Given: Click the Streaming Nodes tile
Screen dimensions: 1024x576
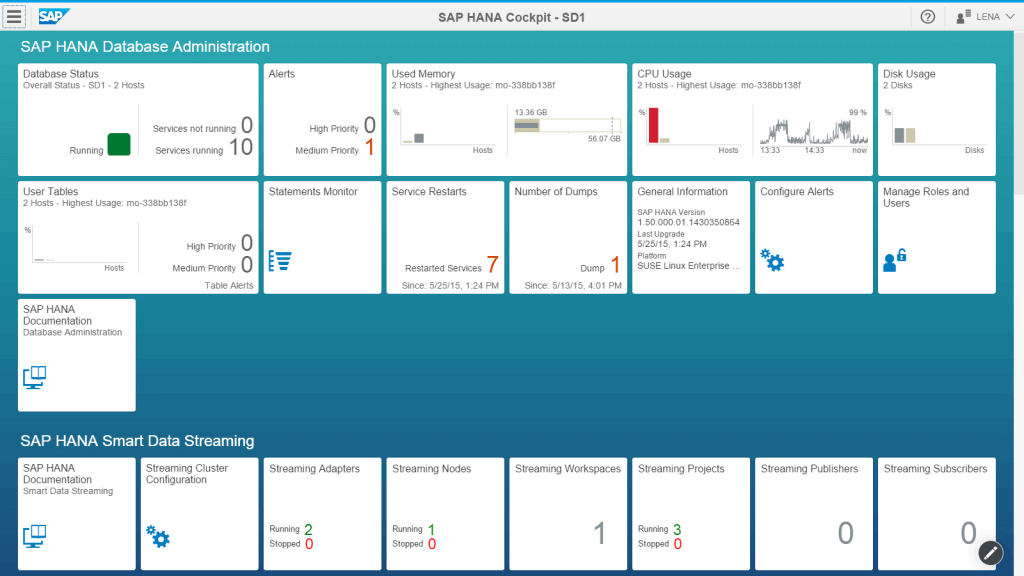Looking at the screenshot, I should point(445,513).
